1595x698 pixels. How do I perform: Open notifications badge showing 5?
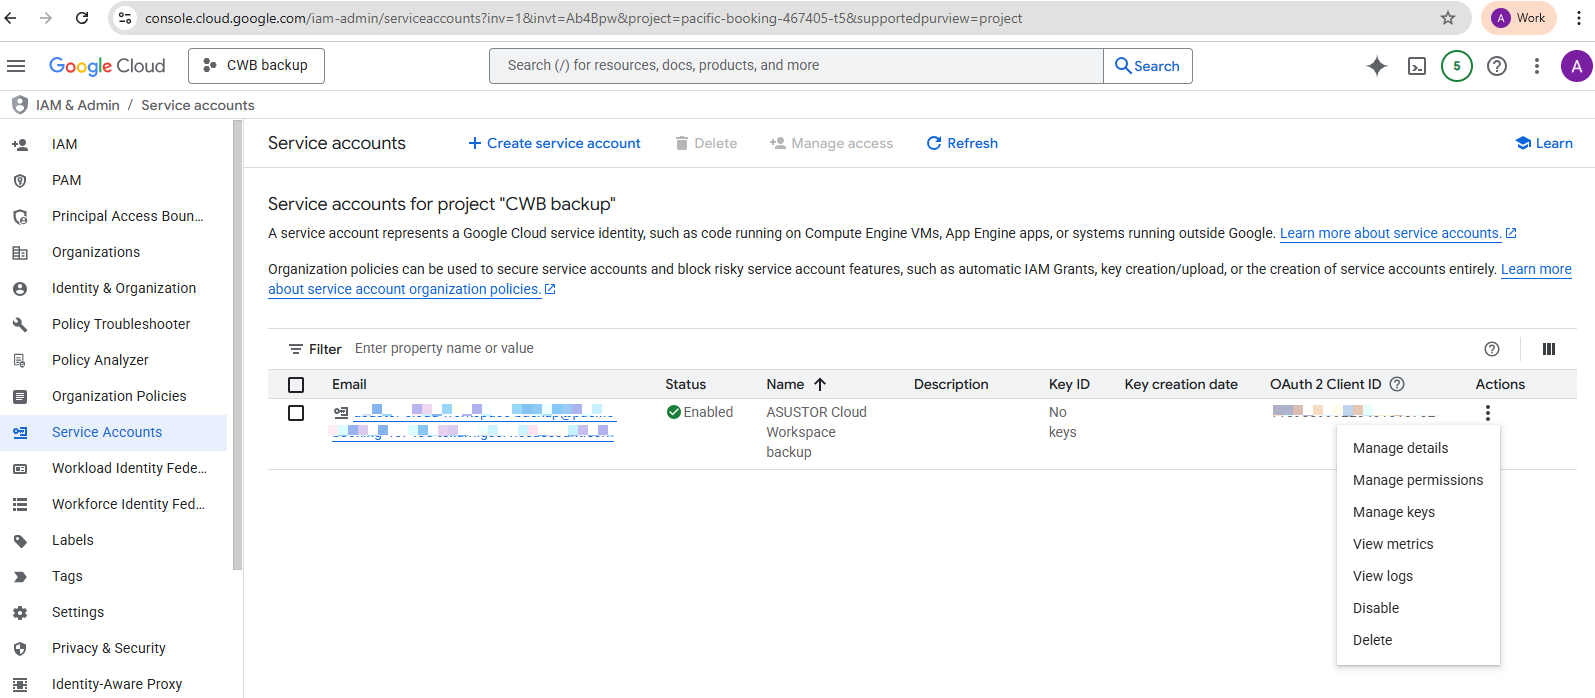(1457, 66)
